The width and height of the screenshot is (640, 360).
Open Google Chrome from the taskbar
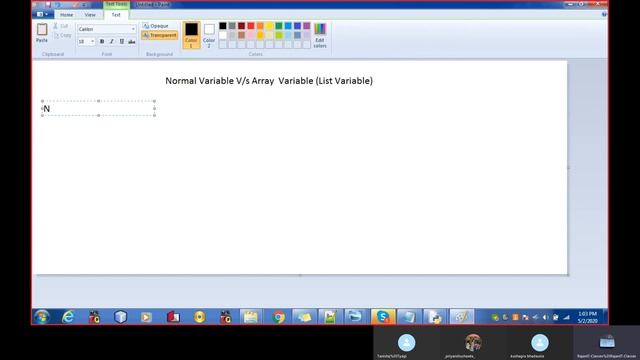pos(279,317)
